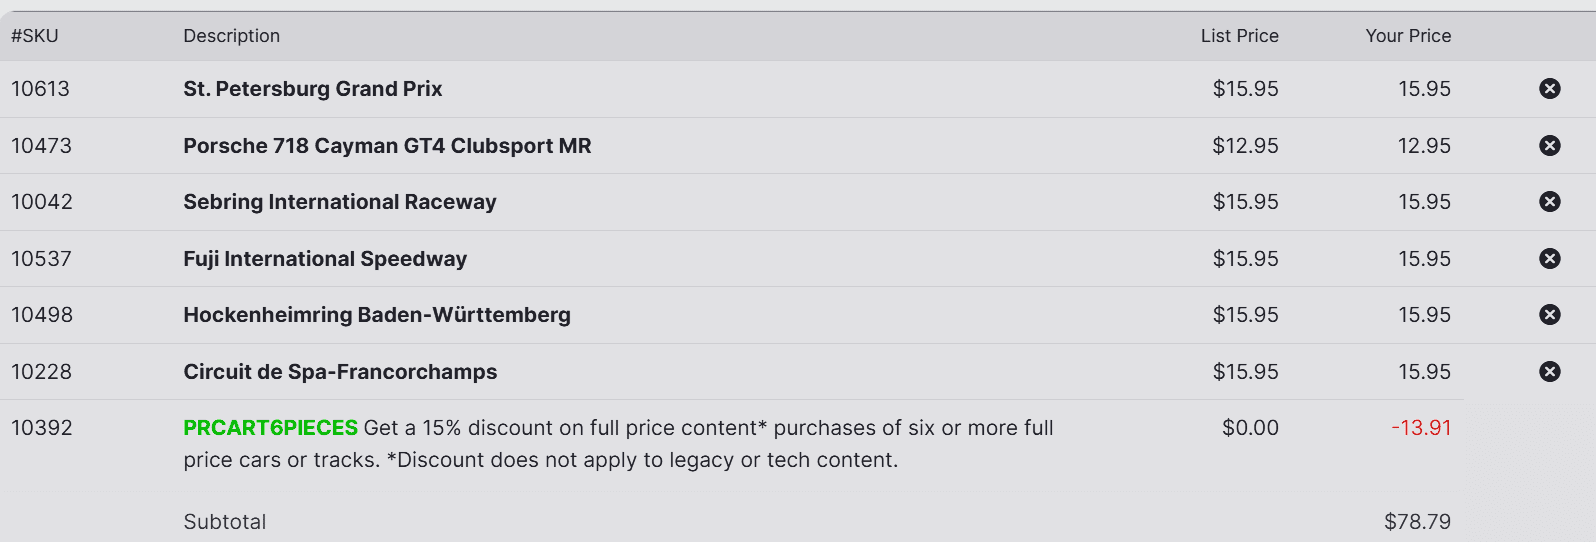Click the List Price column header
Viewport: 1596px width, 542px height.
coord(1239,36)
